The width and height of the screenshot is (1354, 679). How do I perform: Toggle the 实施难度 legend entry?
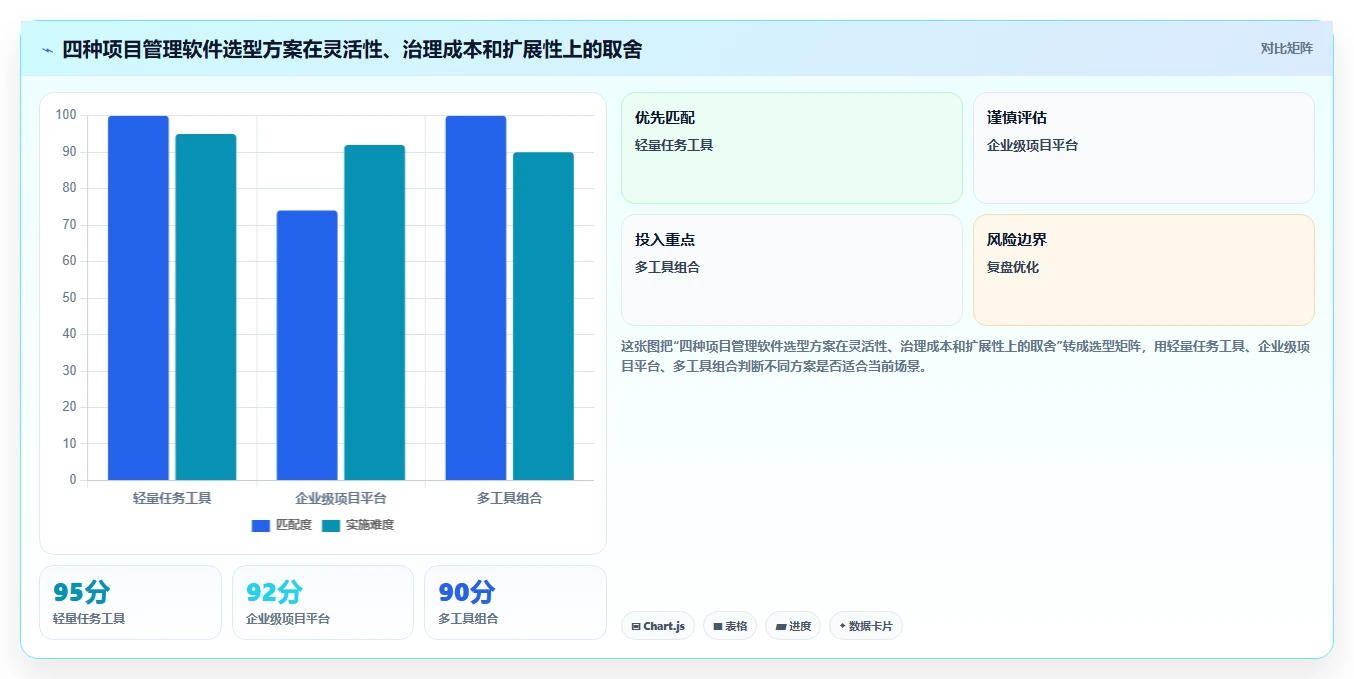(358, 525)
